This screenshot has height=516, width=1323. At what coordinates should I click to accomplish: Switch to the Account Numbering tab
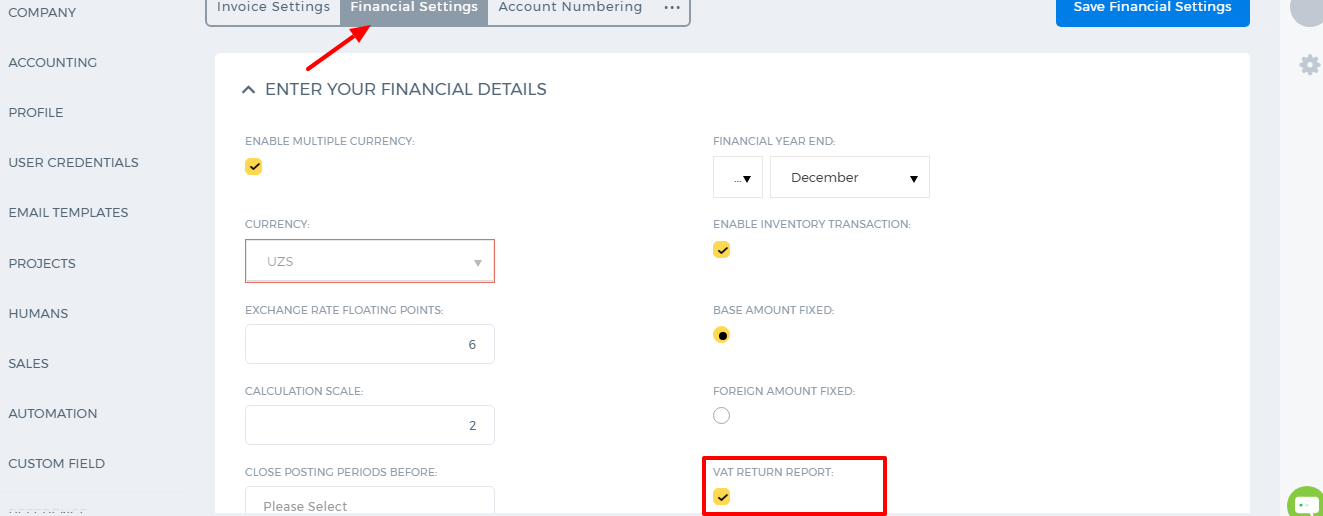pyautogui.click(x=570, y=8)
